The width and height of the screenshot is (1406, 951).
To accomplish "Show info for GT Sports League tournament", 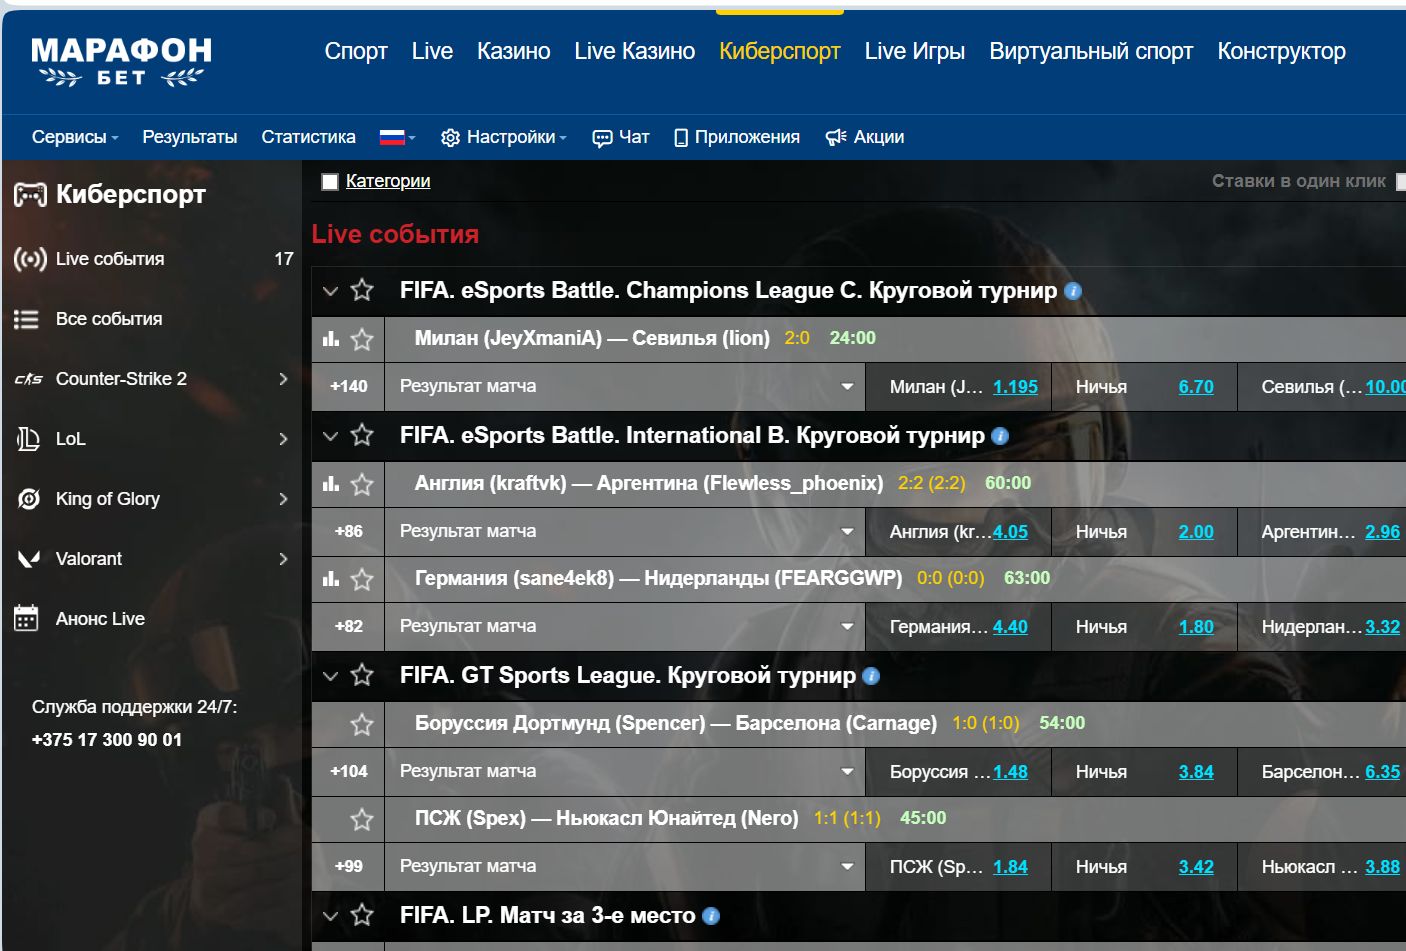I will tap(871, 676).
